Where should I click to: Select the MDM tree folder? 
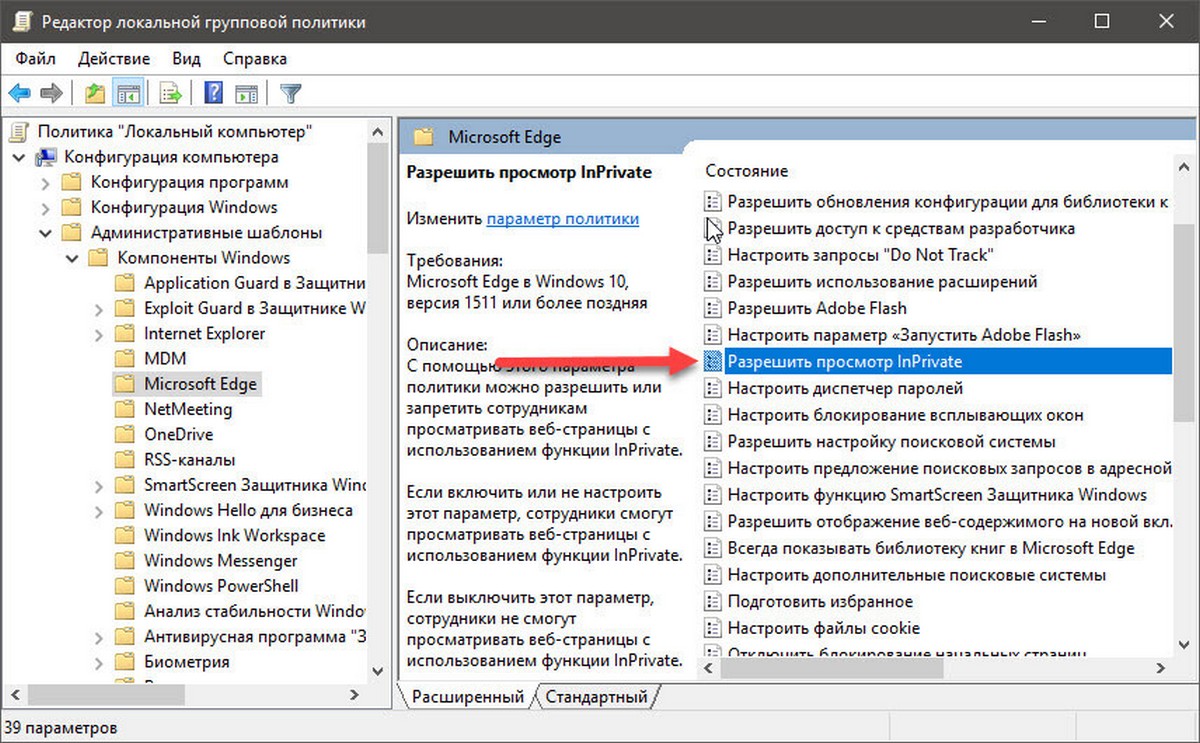point(165,358)
